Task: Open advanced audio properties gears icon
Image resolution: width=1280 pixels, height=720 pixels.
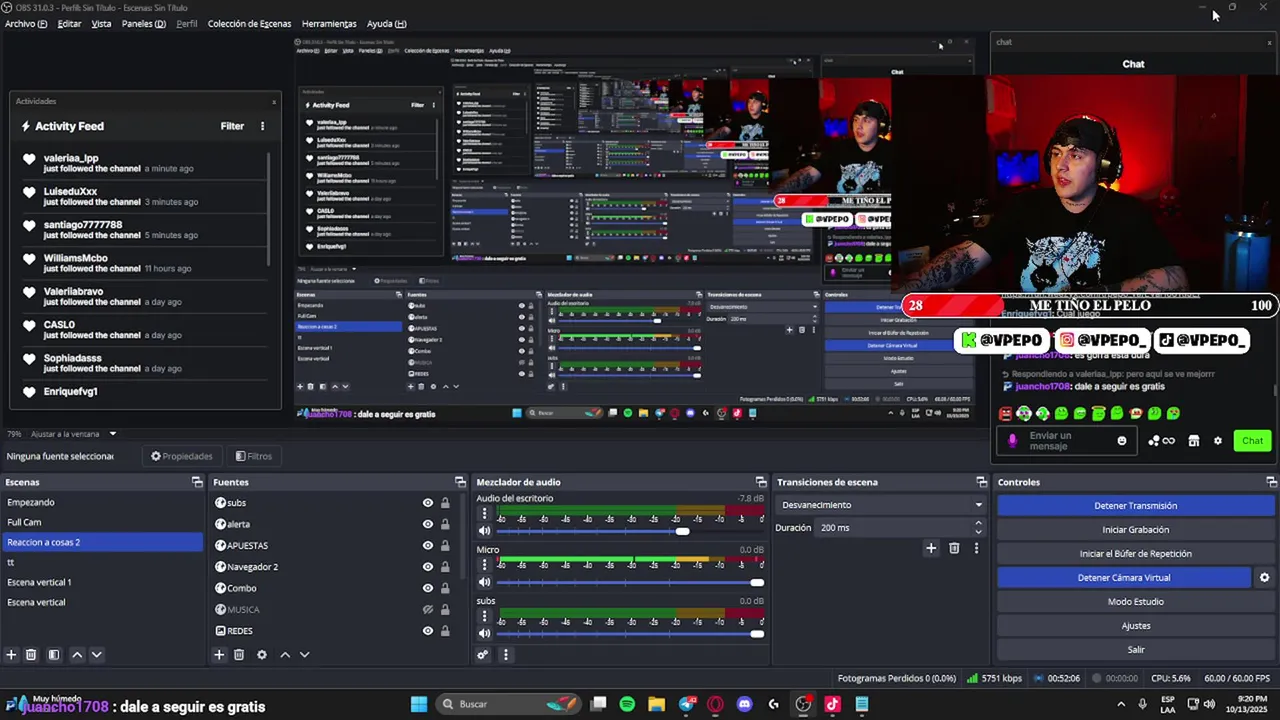Action: coord(483,655)
